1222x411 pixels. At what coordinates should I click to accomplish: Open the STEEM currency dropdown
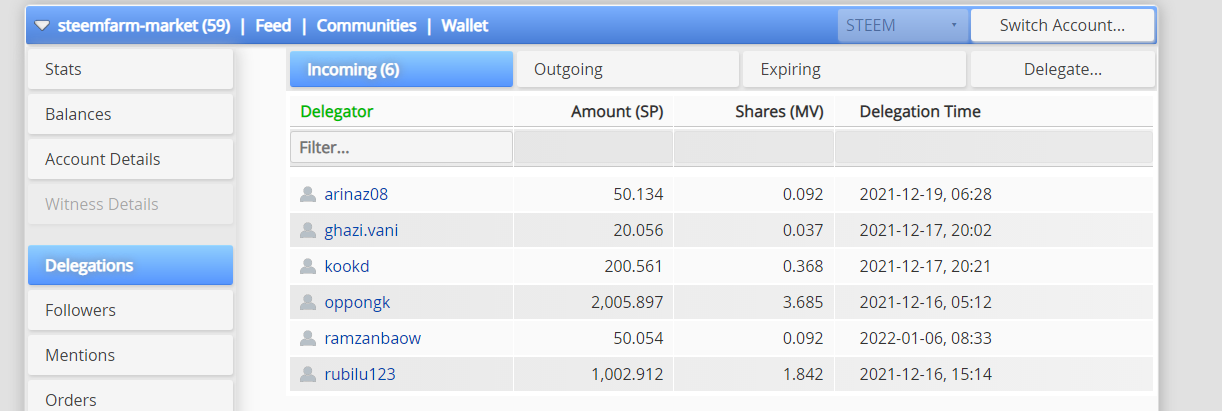click(902, 25)
